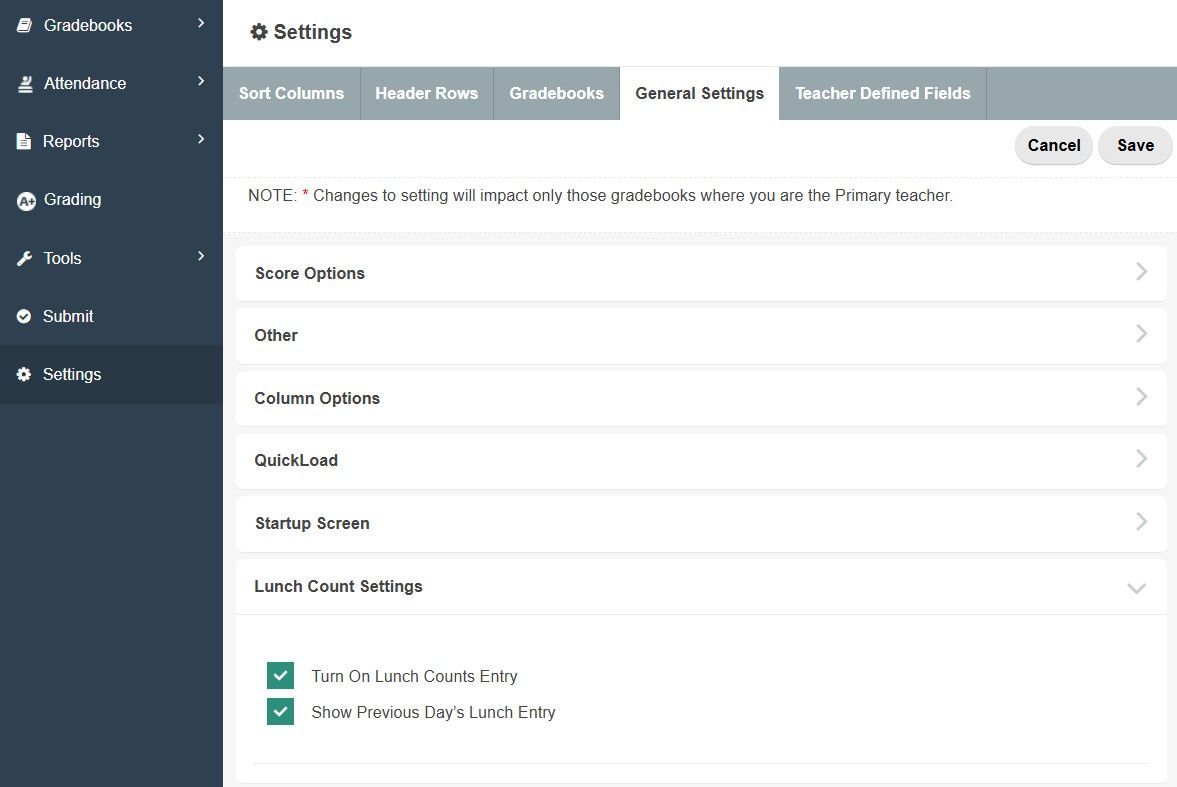Expand the Startup Screen section chevron

point(1141,521)
